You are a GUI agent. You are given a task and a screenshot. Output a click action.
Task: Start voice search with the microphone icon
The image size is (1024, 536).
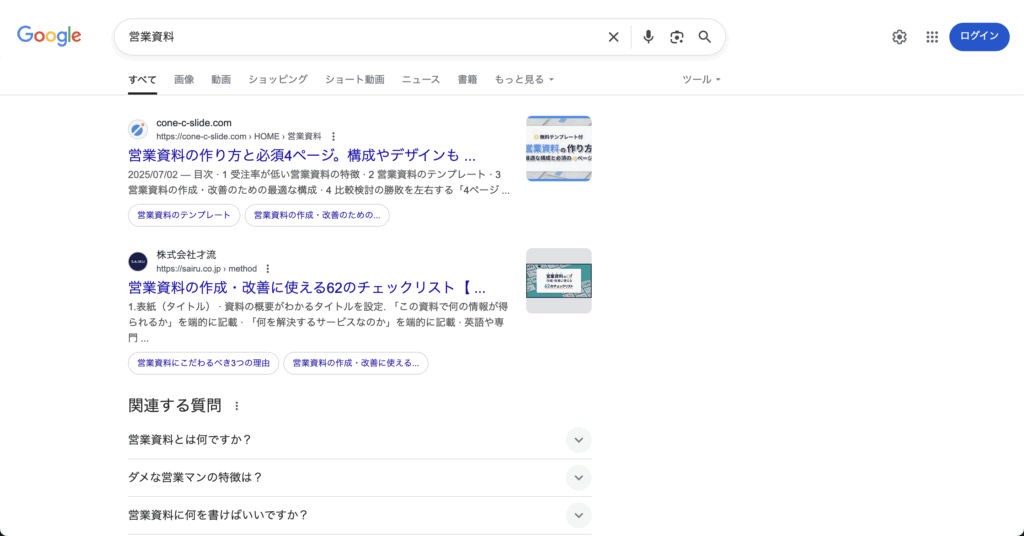[x=648, y=37]
